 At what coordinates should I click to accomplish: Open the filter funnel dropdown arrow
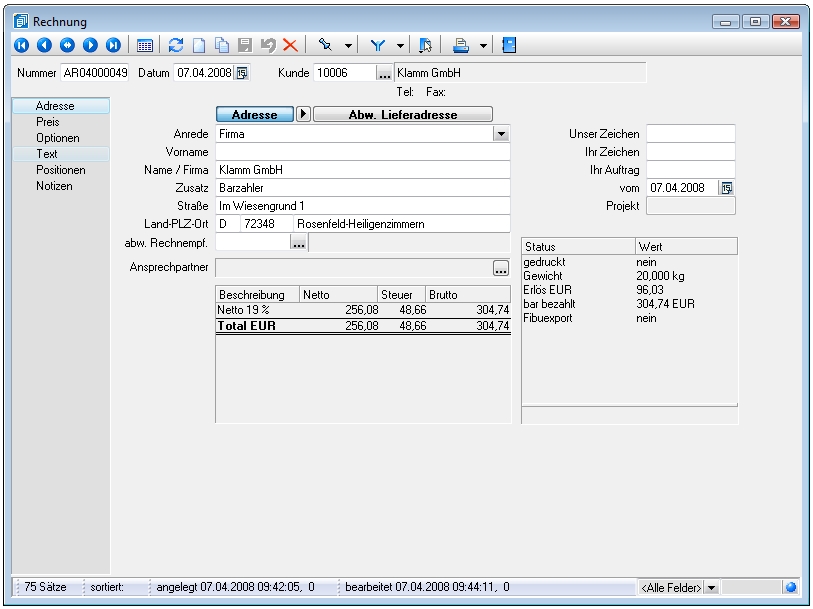400,45
